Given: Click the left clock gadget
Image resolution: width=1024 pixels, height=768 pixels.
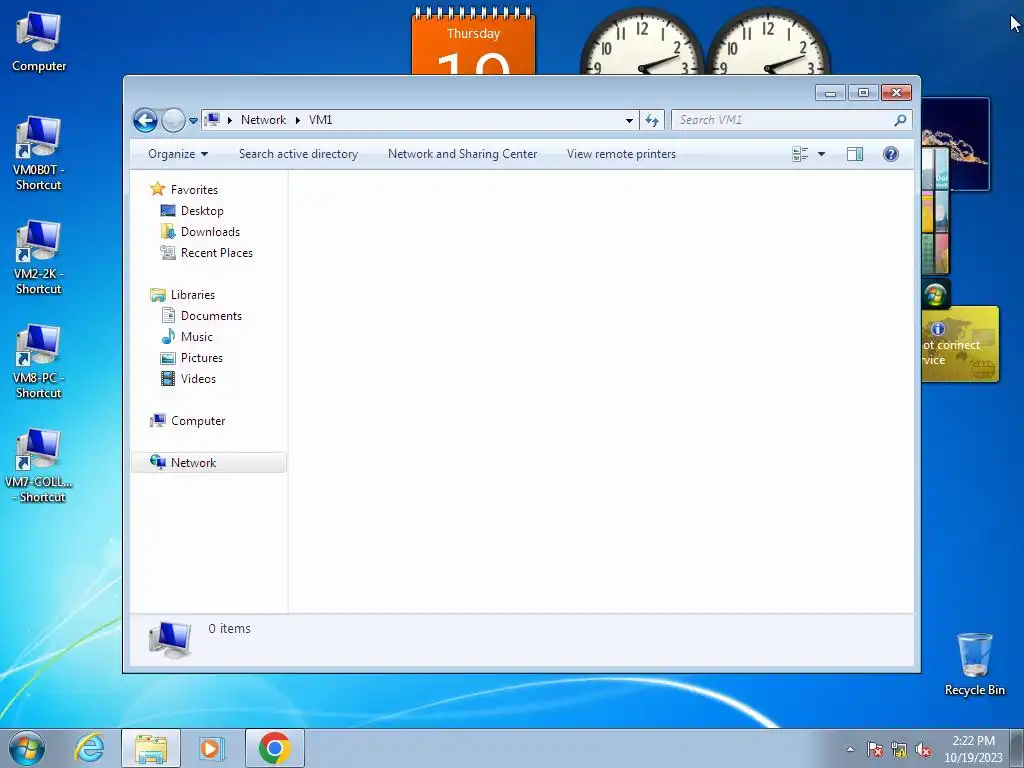Looking at the screenshot, I should [x=641, y=42].
